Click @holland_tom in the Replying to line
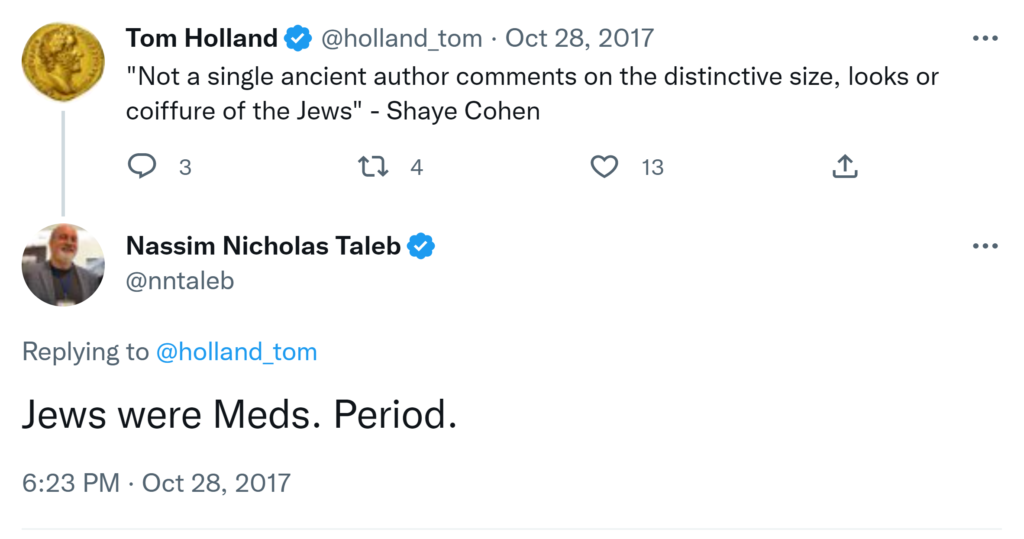The width and height of the screenshot is (1024, 539). click(237, 352)
